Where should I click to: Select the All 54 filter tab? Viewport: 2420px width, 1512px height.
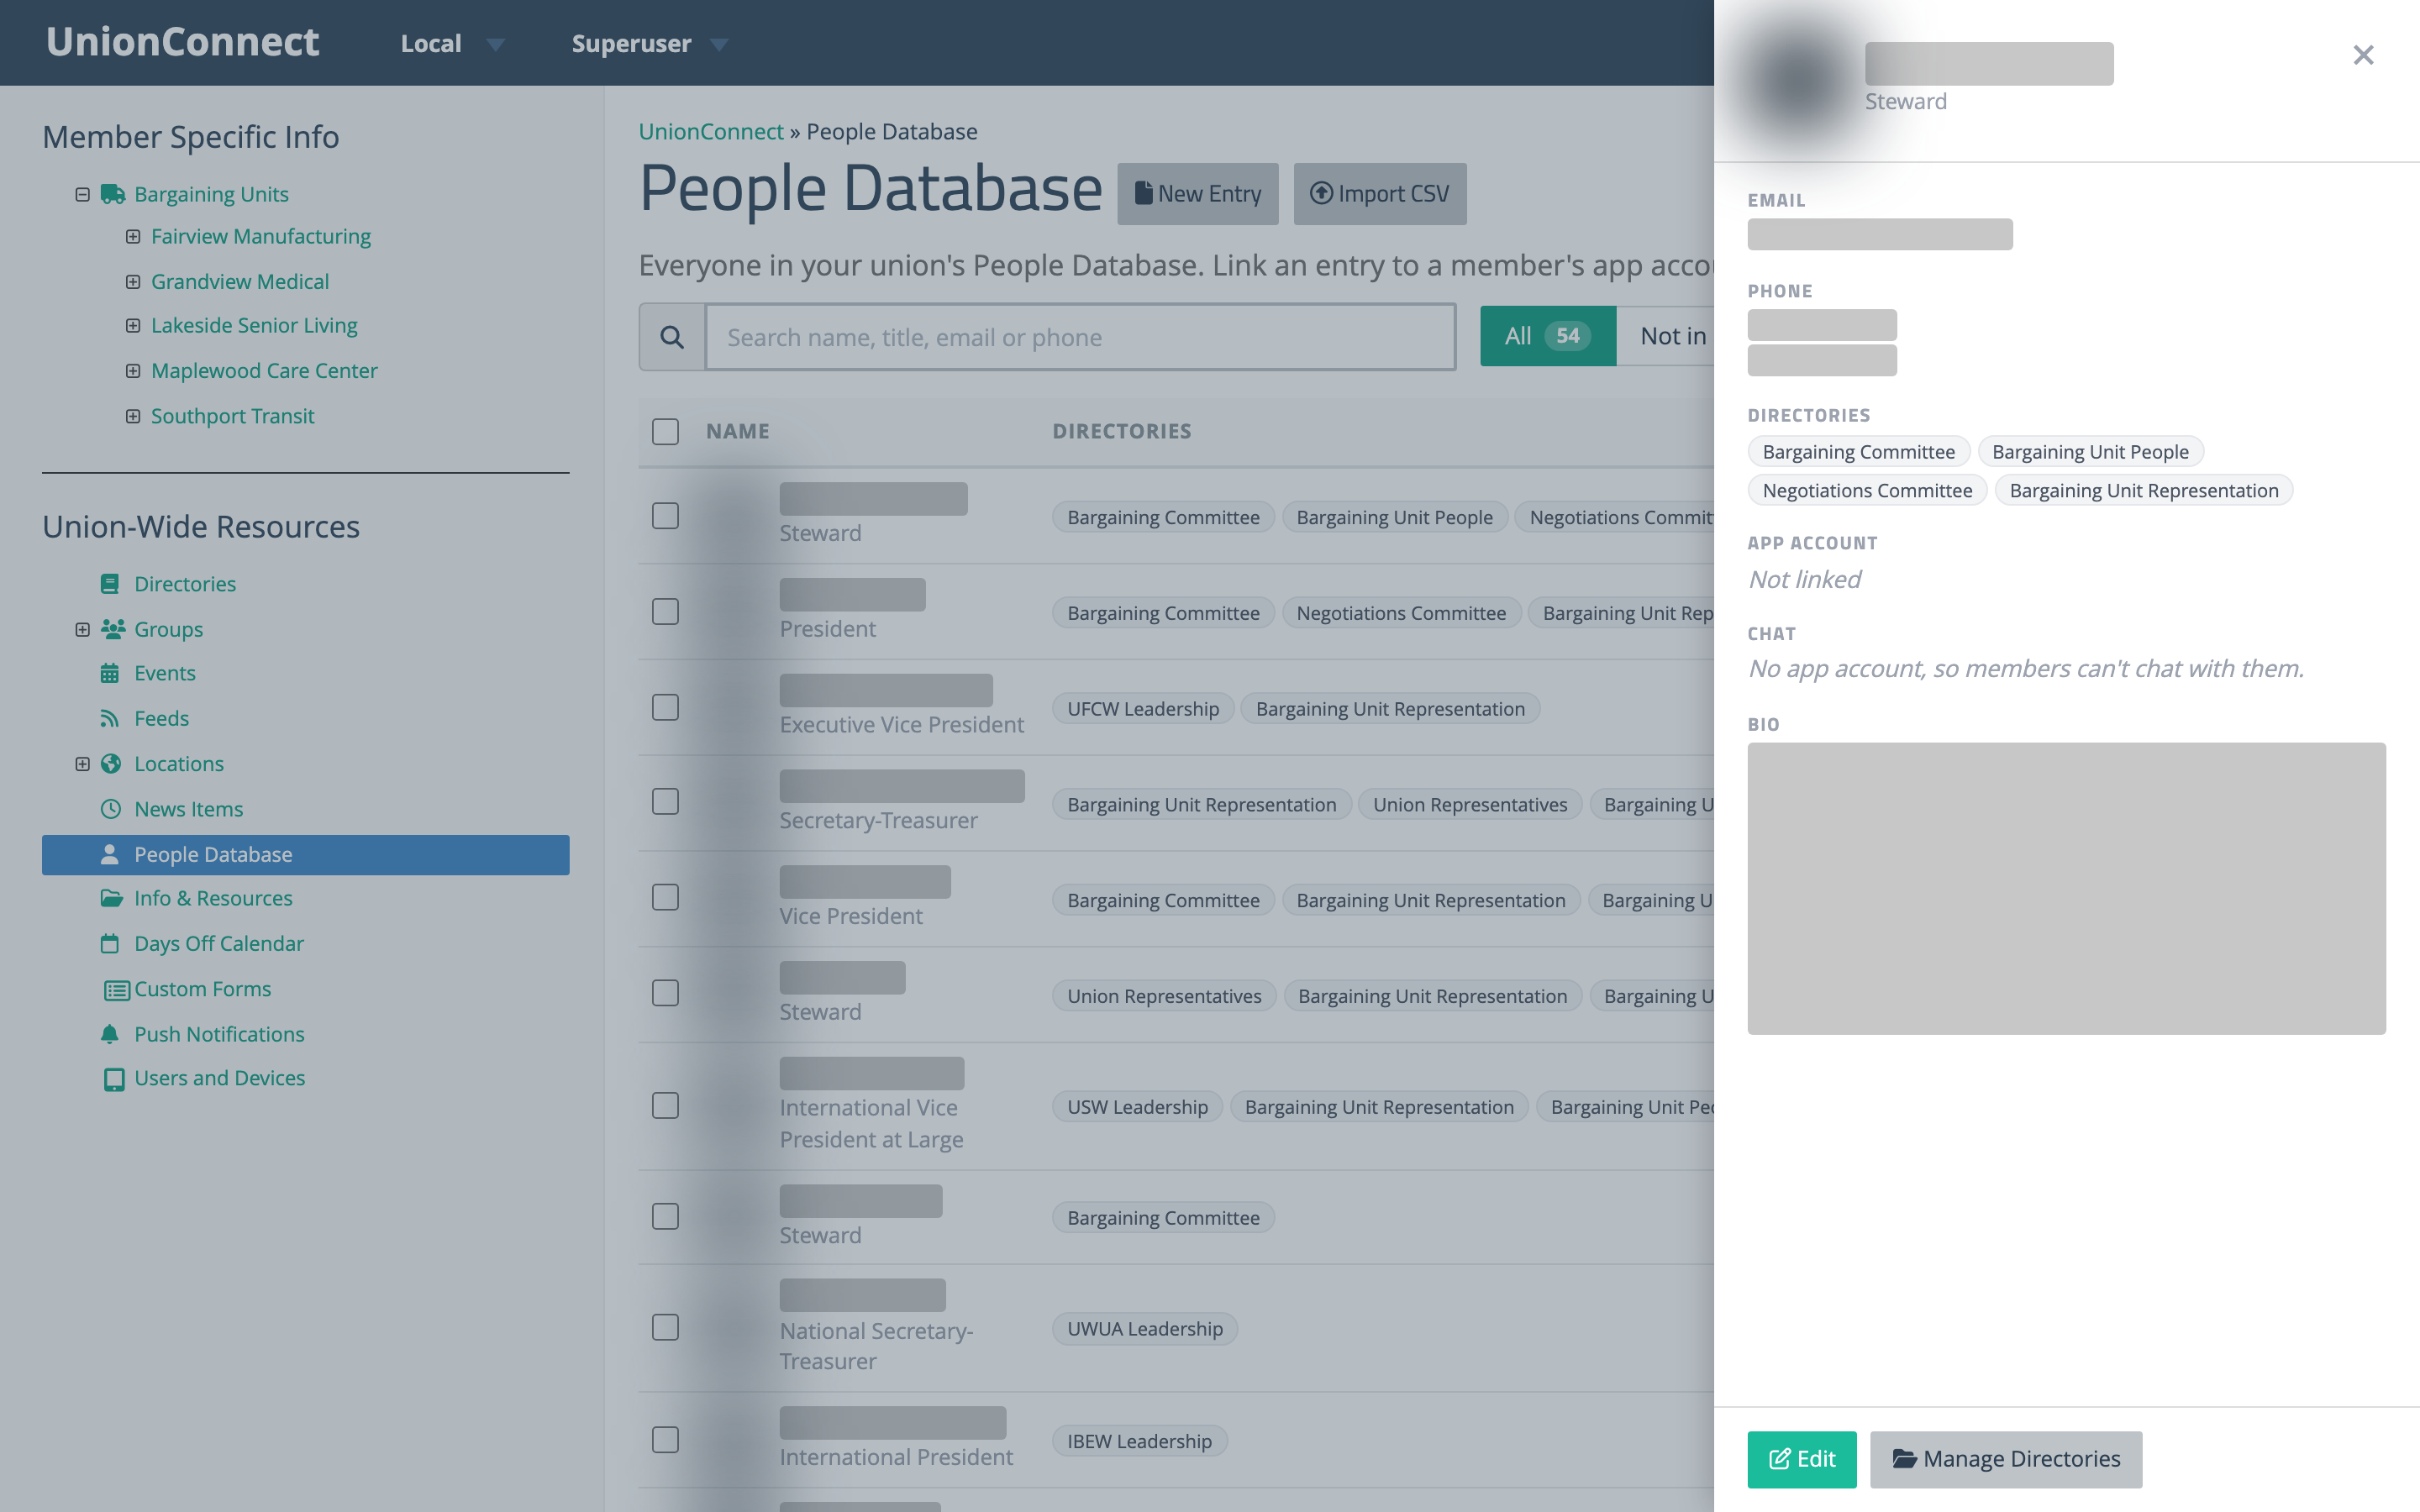[1547, 336]
